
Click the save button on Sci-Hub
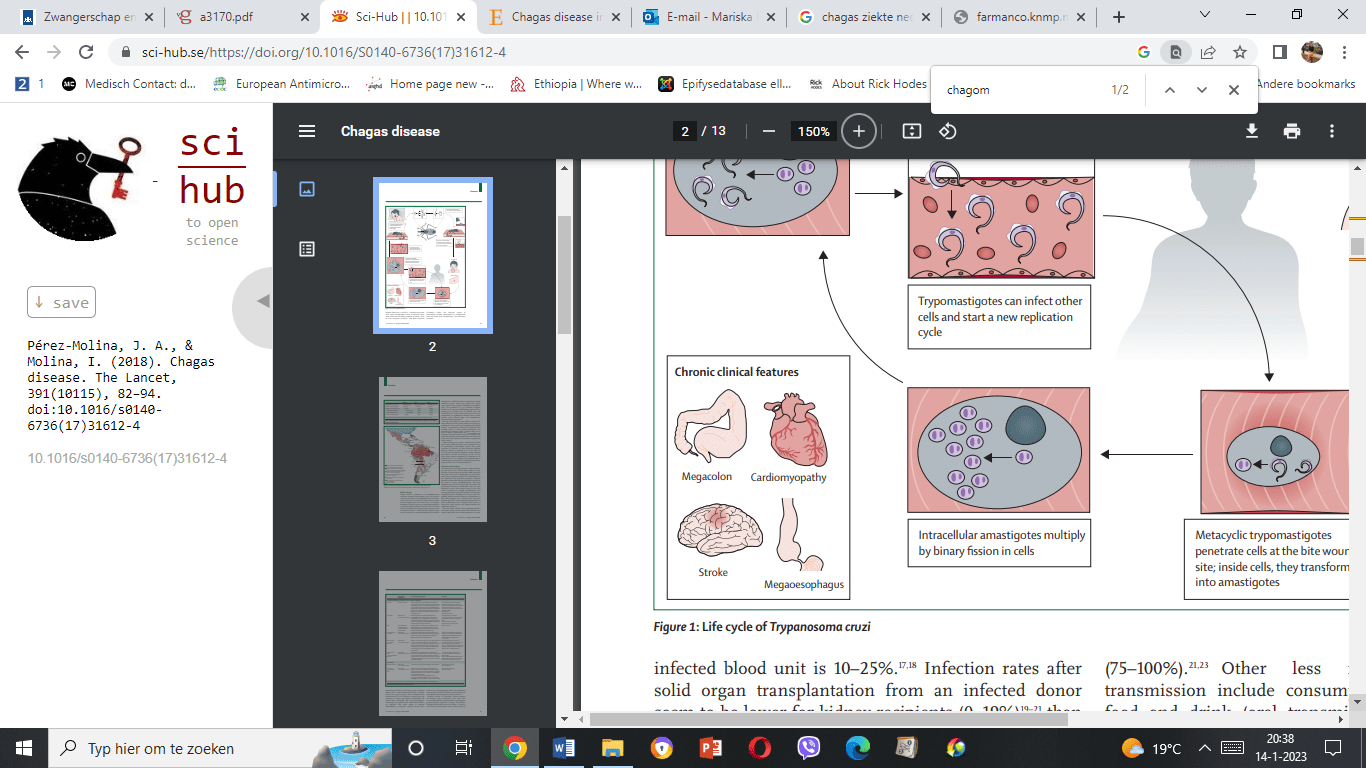61,302
